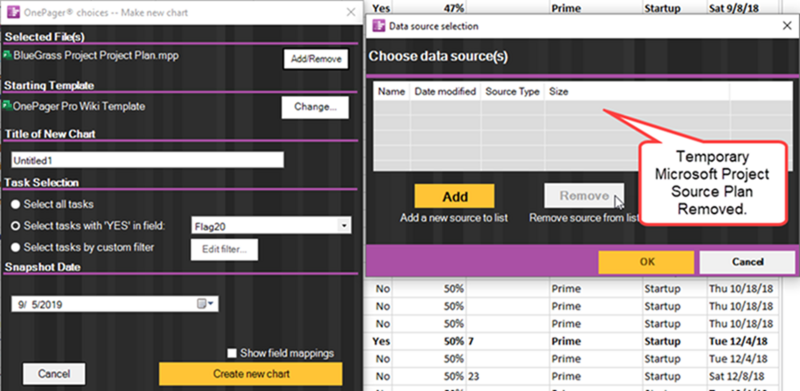Click the Source Type column header
This screenshot has width=800, height=391.
coord(512,92)
